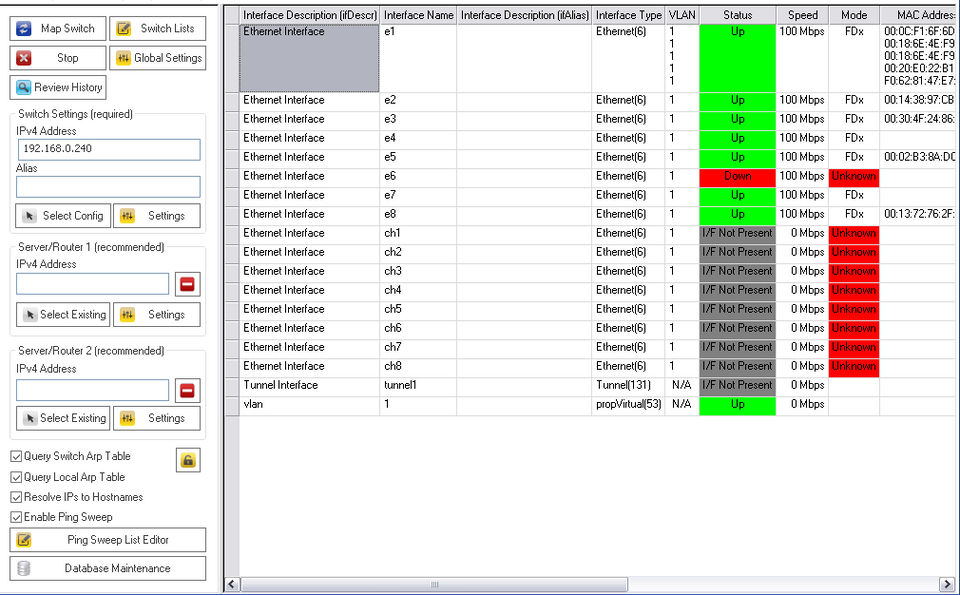Click Unknown mode cell in e6 row
The width and height of the screenshot is (960, 595).
click(x=854, y=176)
